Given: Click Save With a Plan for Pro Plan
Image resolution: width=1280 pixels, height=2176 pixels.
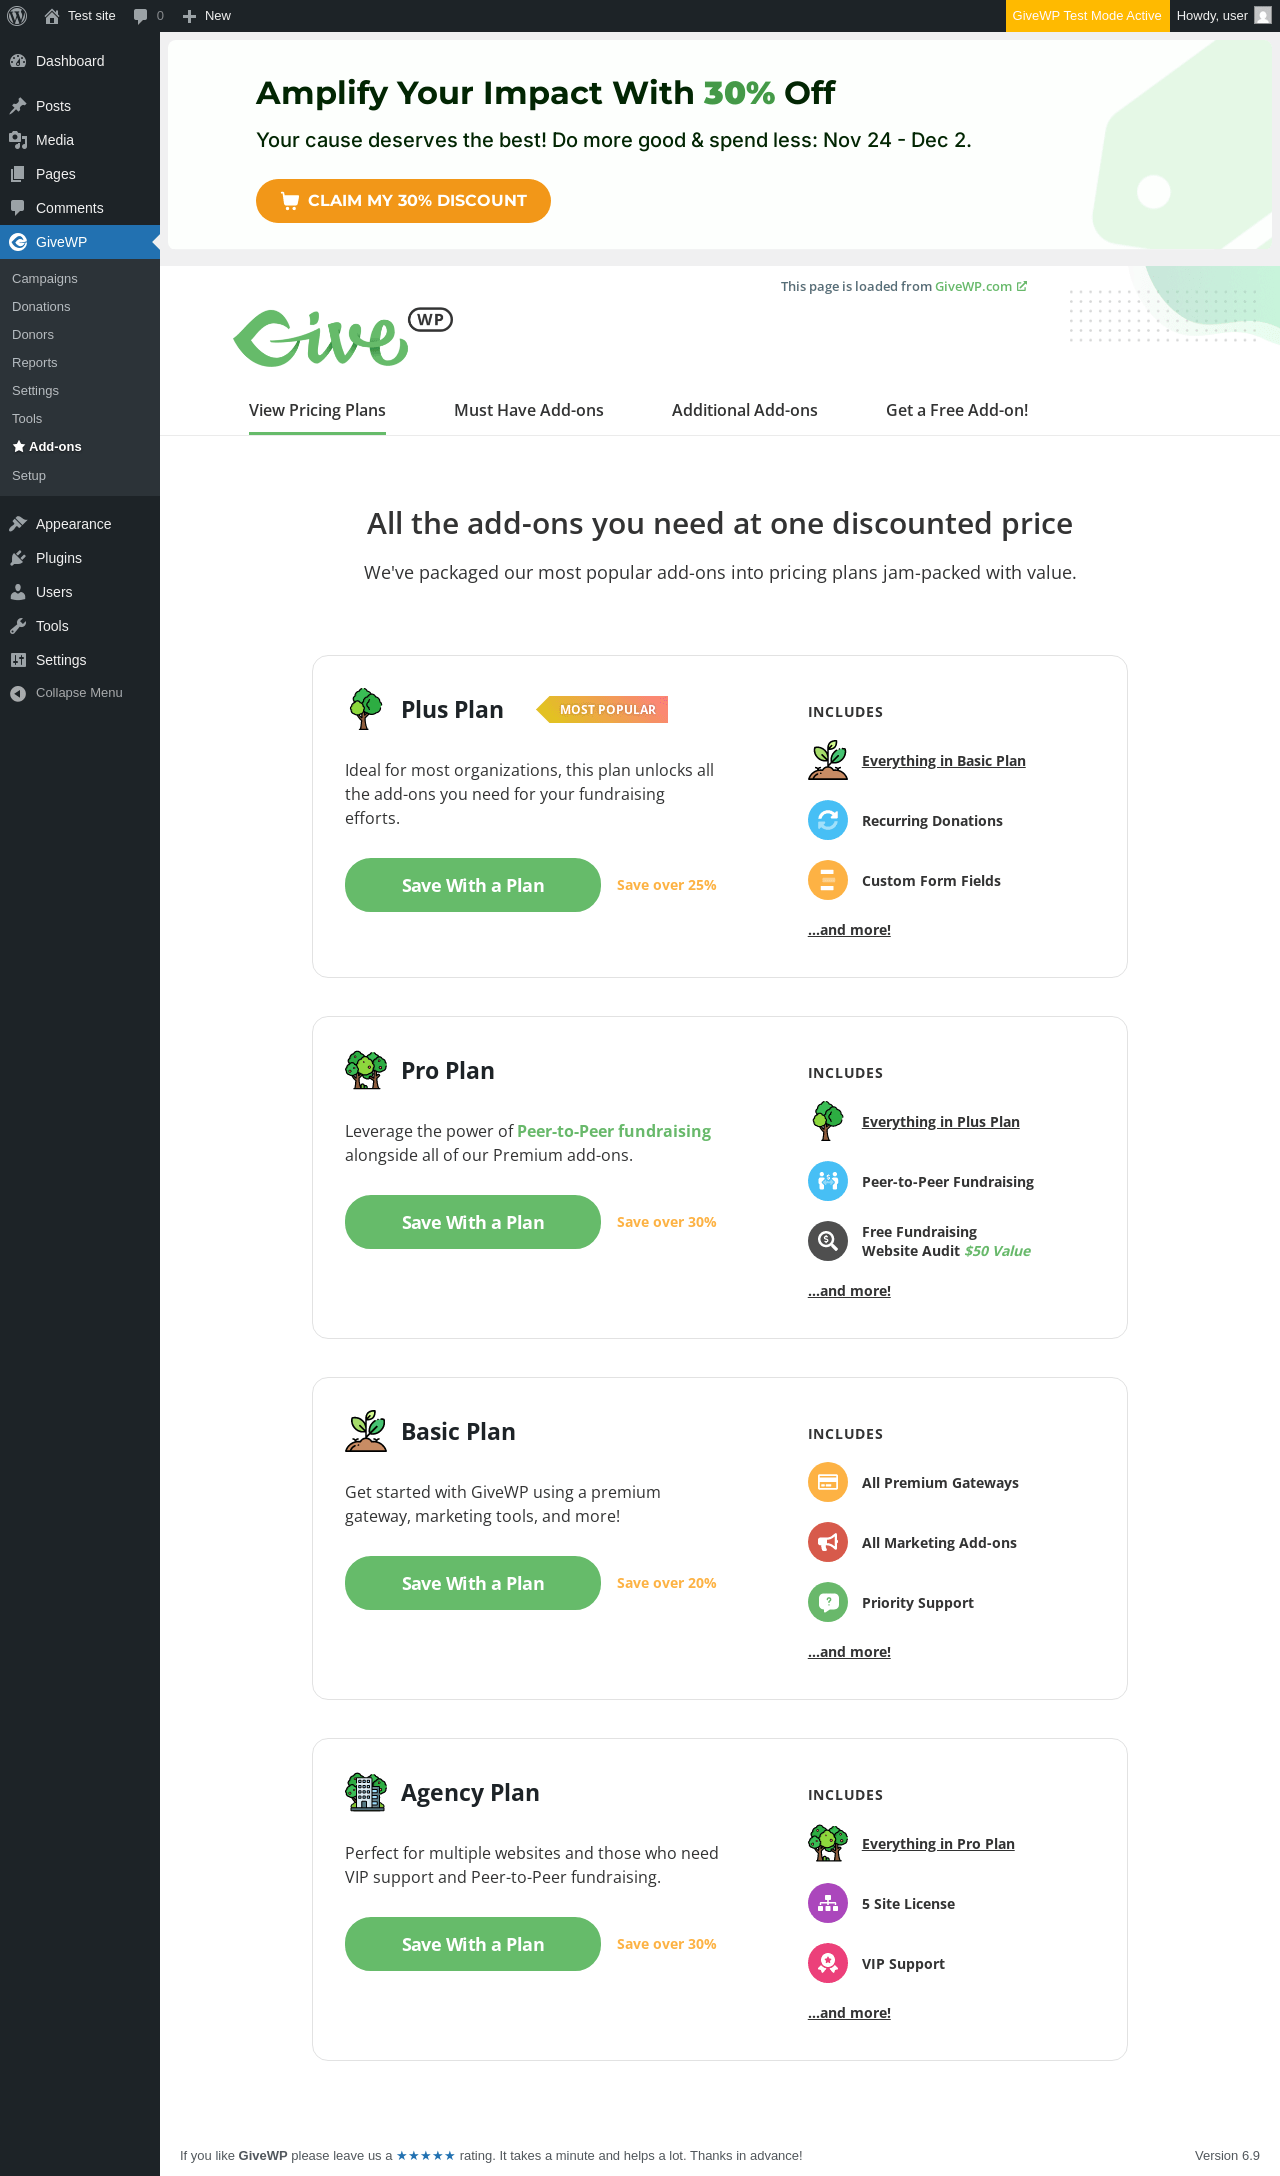Looking at the screenshot, I should click(473, 1222).
